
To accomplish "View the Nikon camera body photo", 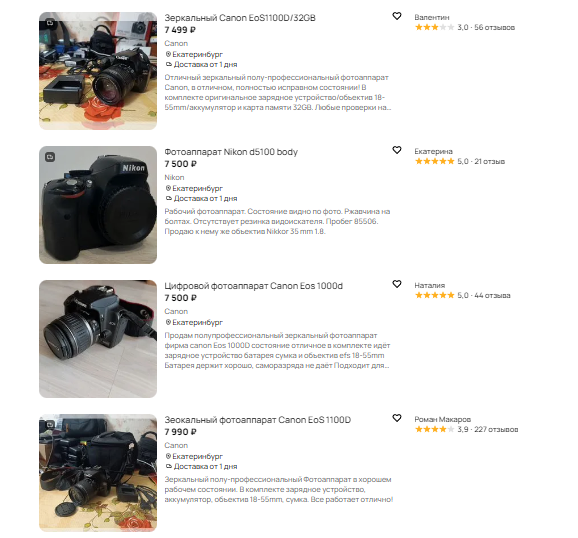I will point(98,205).
